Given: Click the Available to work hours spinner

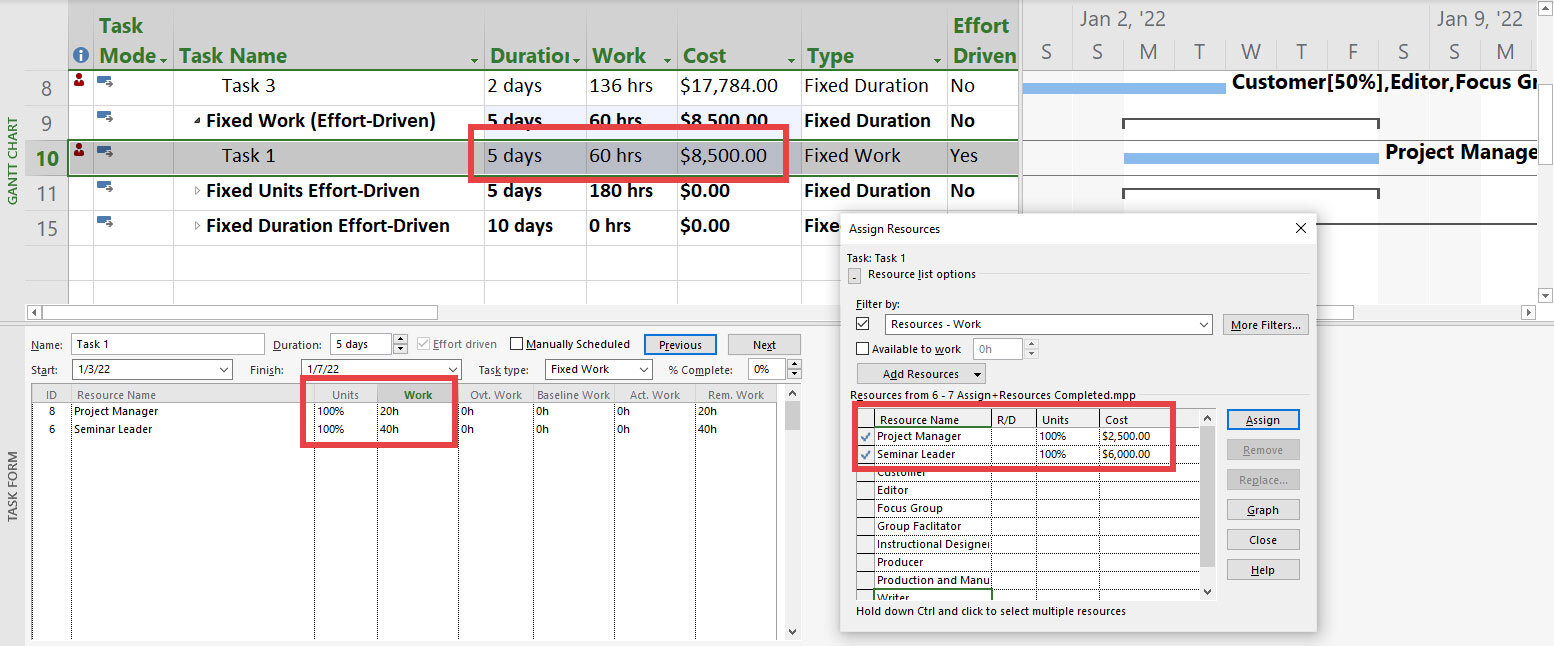Looking at the screenshot, I should 1032,349.
